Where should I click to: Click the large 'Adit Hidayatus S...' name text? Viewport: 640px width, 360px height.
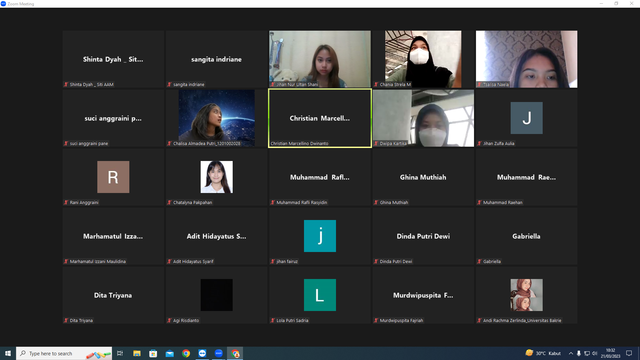pyautogui.click(x=216, y=236)
